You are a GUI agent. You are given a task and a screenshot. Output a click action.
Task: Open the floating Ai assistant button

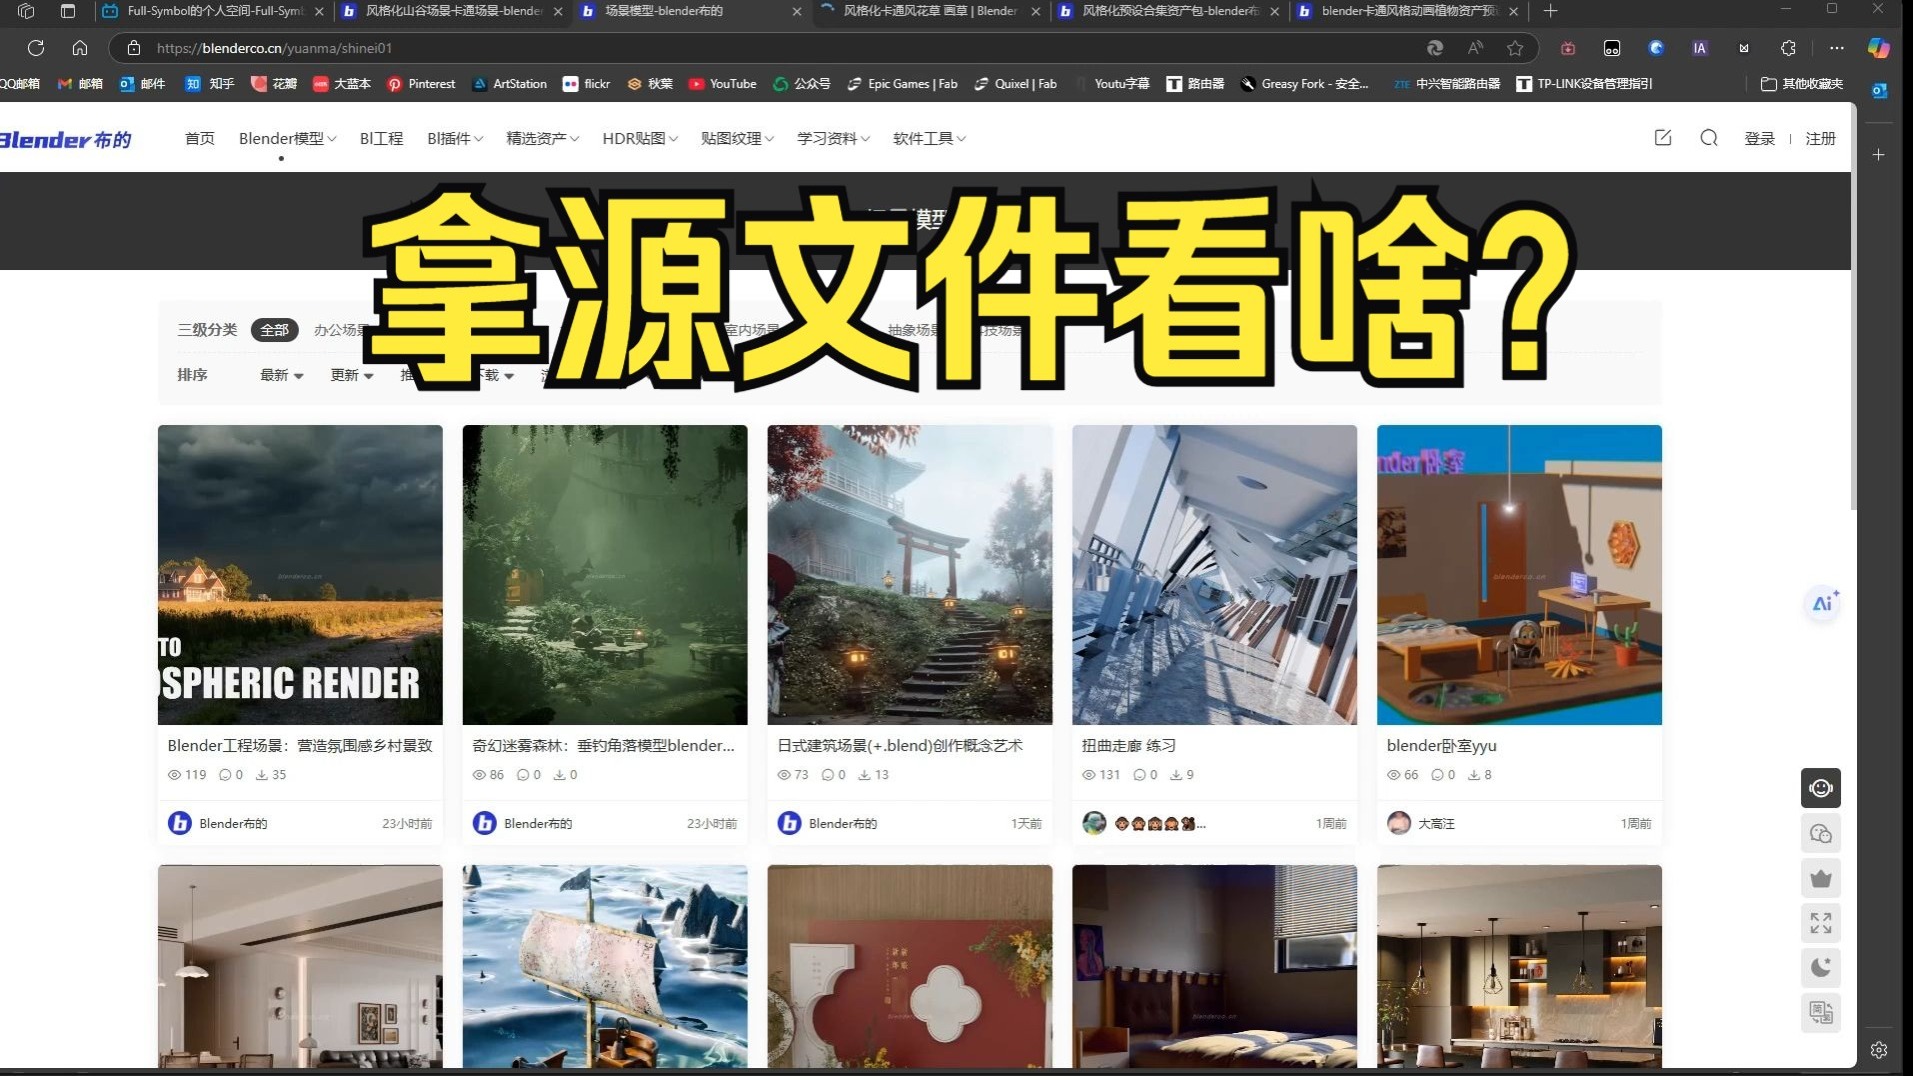point(1823,603)
